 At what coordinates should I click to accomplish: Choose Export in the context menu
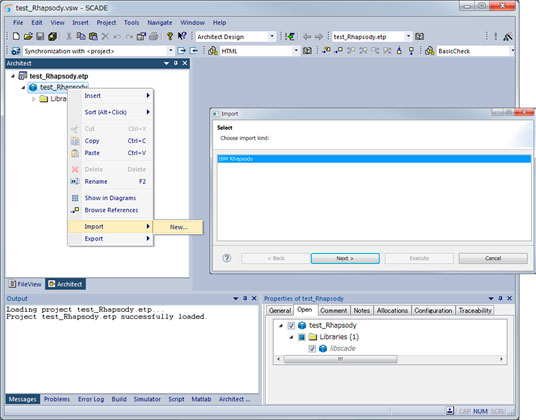pyautogui.click(x=110, y=239)
